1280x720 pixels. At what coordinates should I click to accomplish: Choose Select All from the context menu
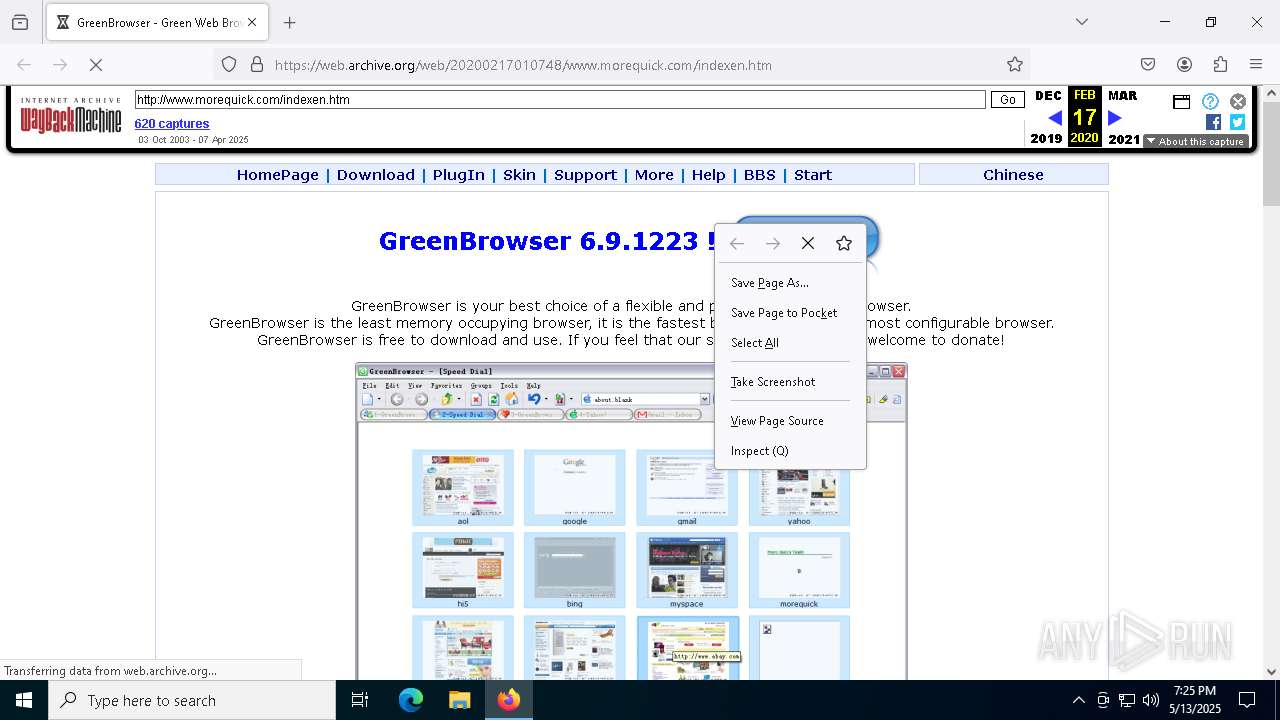click(x=790, y=343)
